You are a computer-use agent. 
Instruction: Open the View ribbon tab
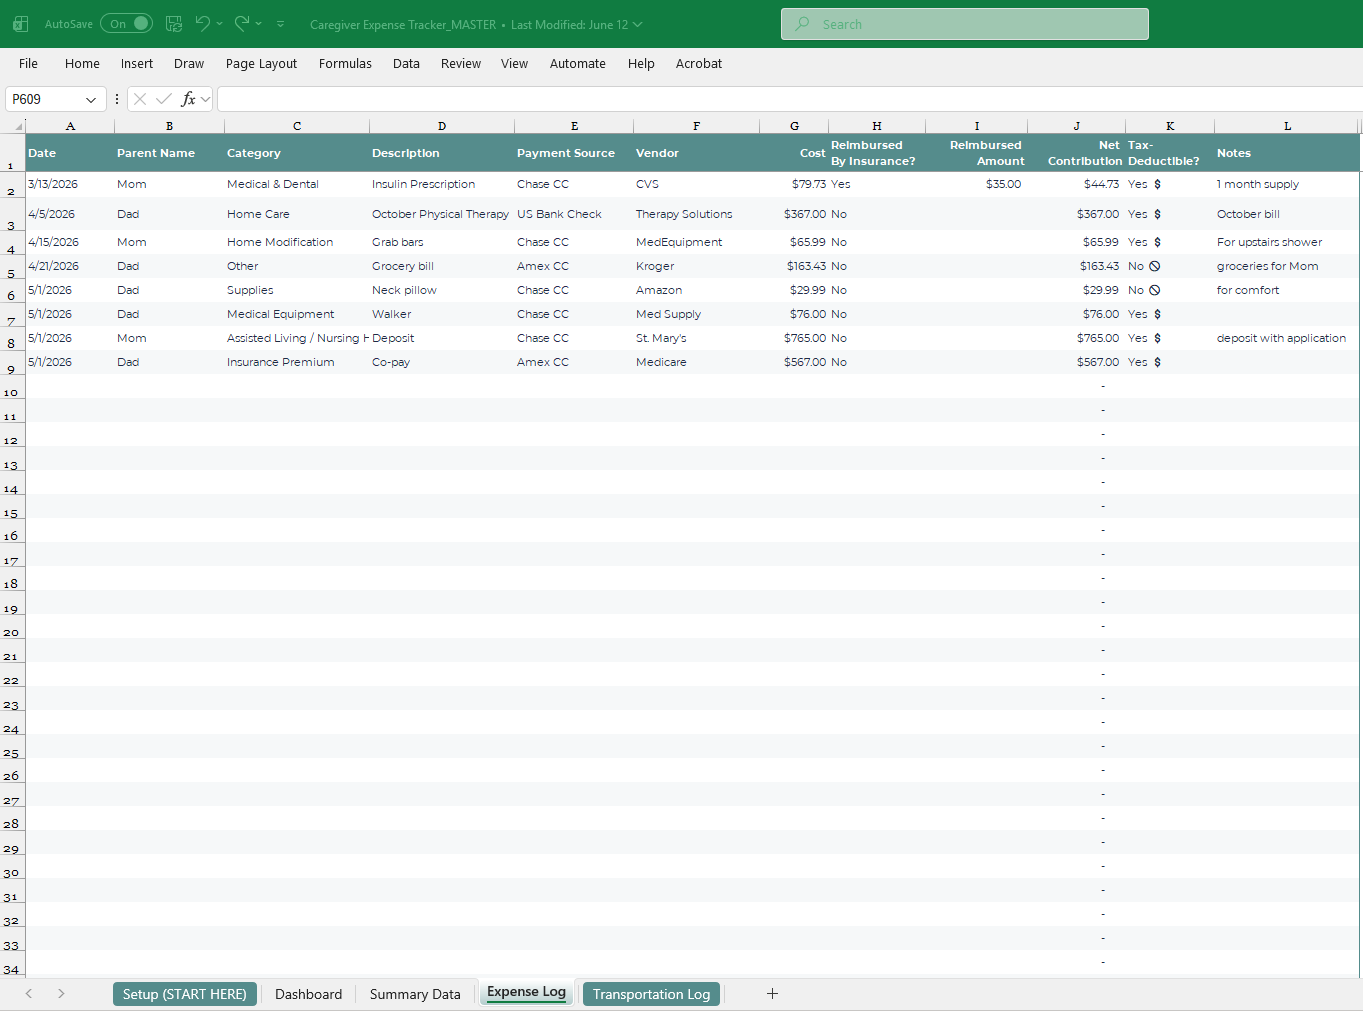pos(514,64)
